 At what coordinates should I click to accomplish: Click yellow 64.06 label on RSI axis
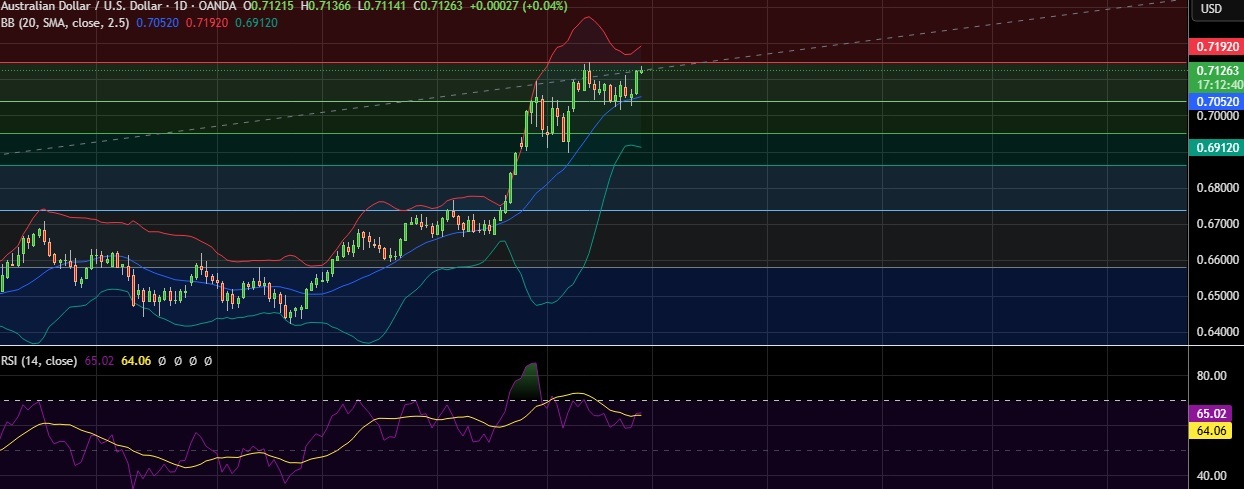[1211, 431]
